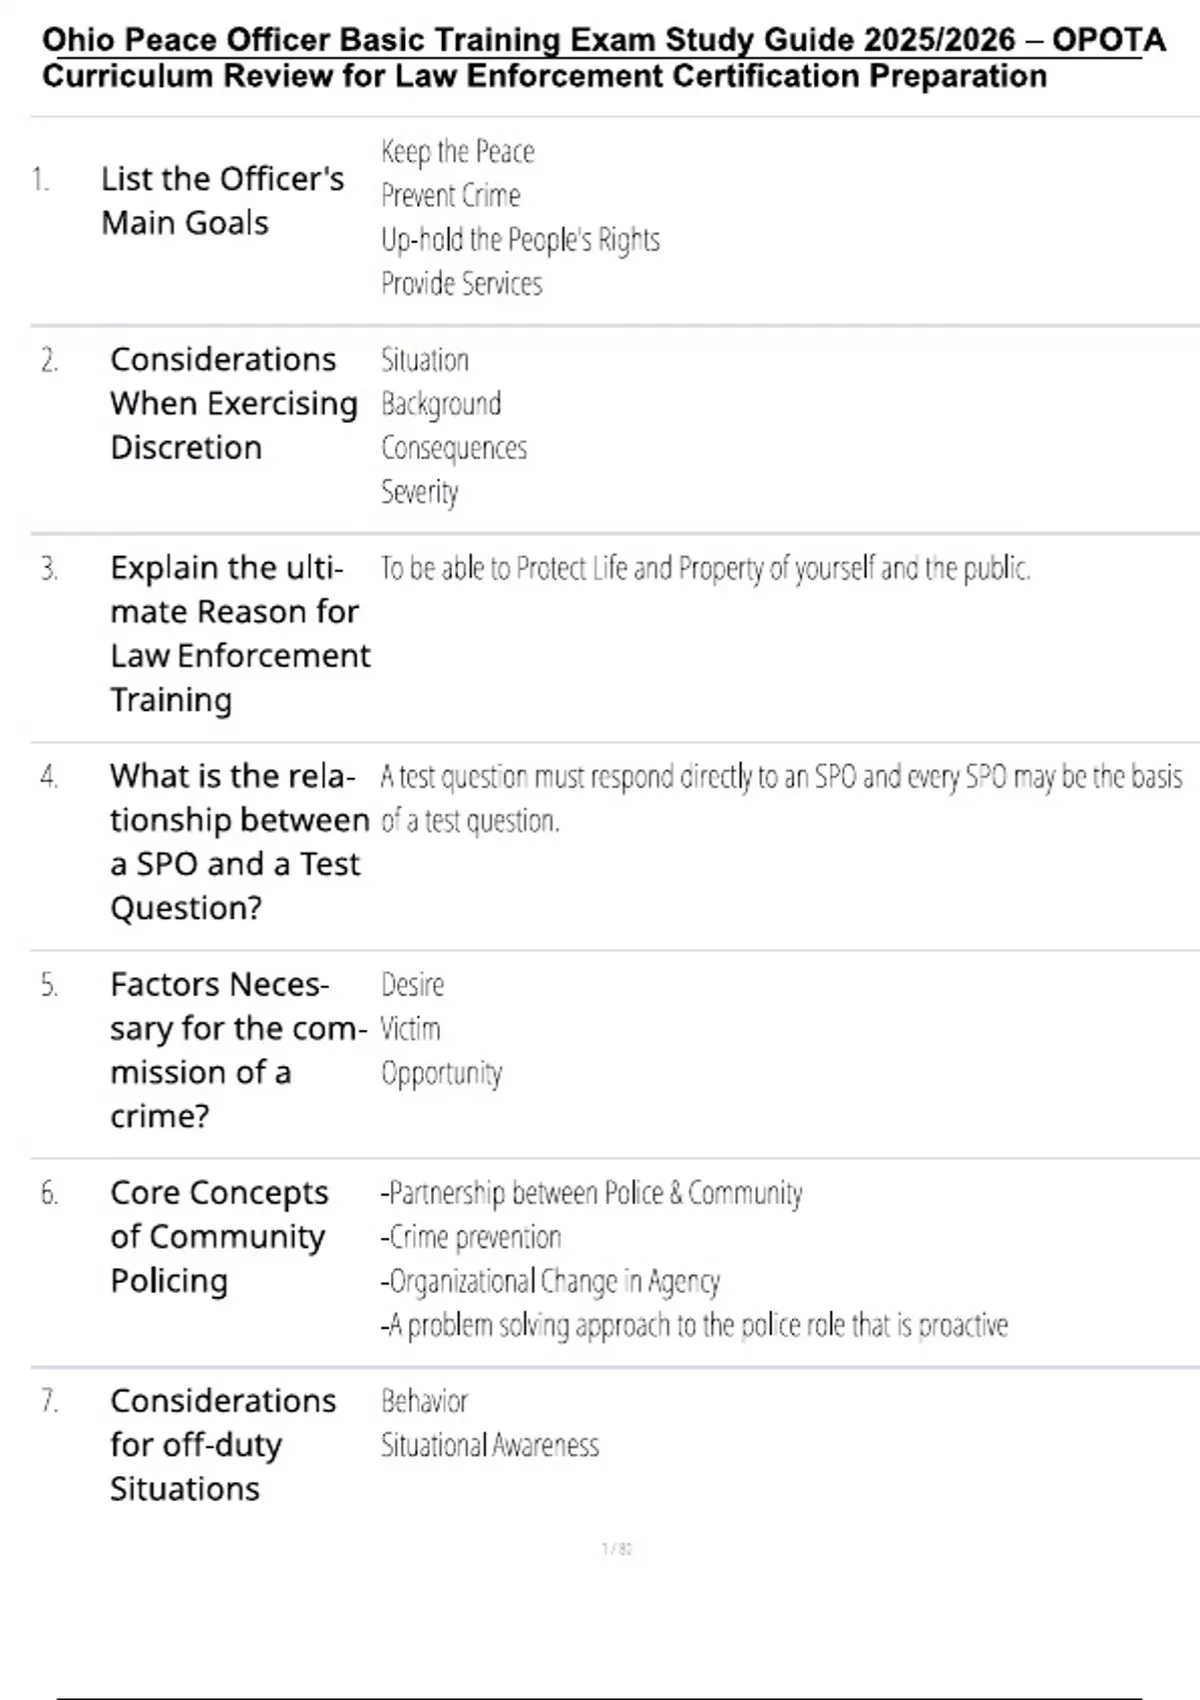The height and width of the screenshot is (1700, 1200).
Task: Click "Partnership between Police & Community" line
Action: 591,1193
